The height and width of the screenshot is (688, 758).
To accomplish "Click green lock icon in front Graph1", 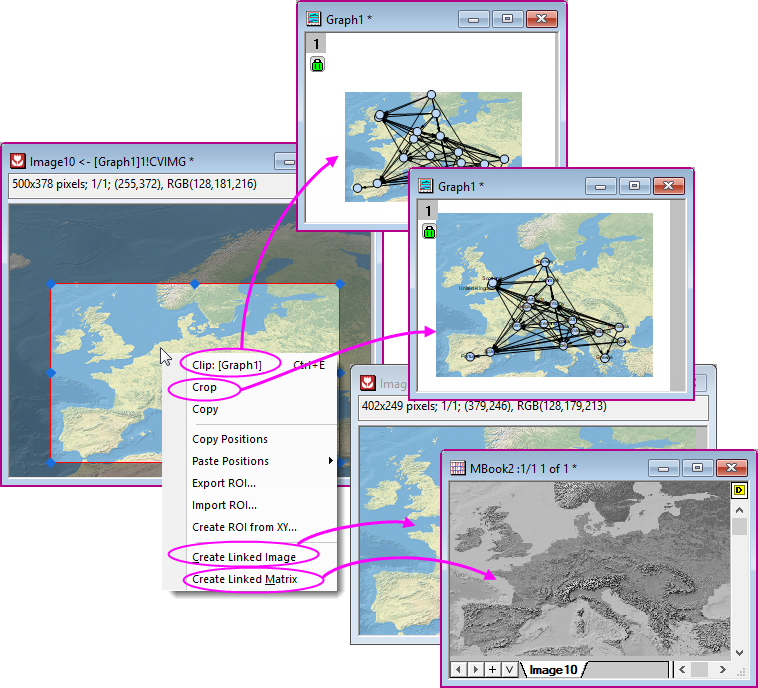I will point(429,231).
